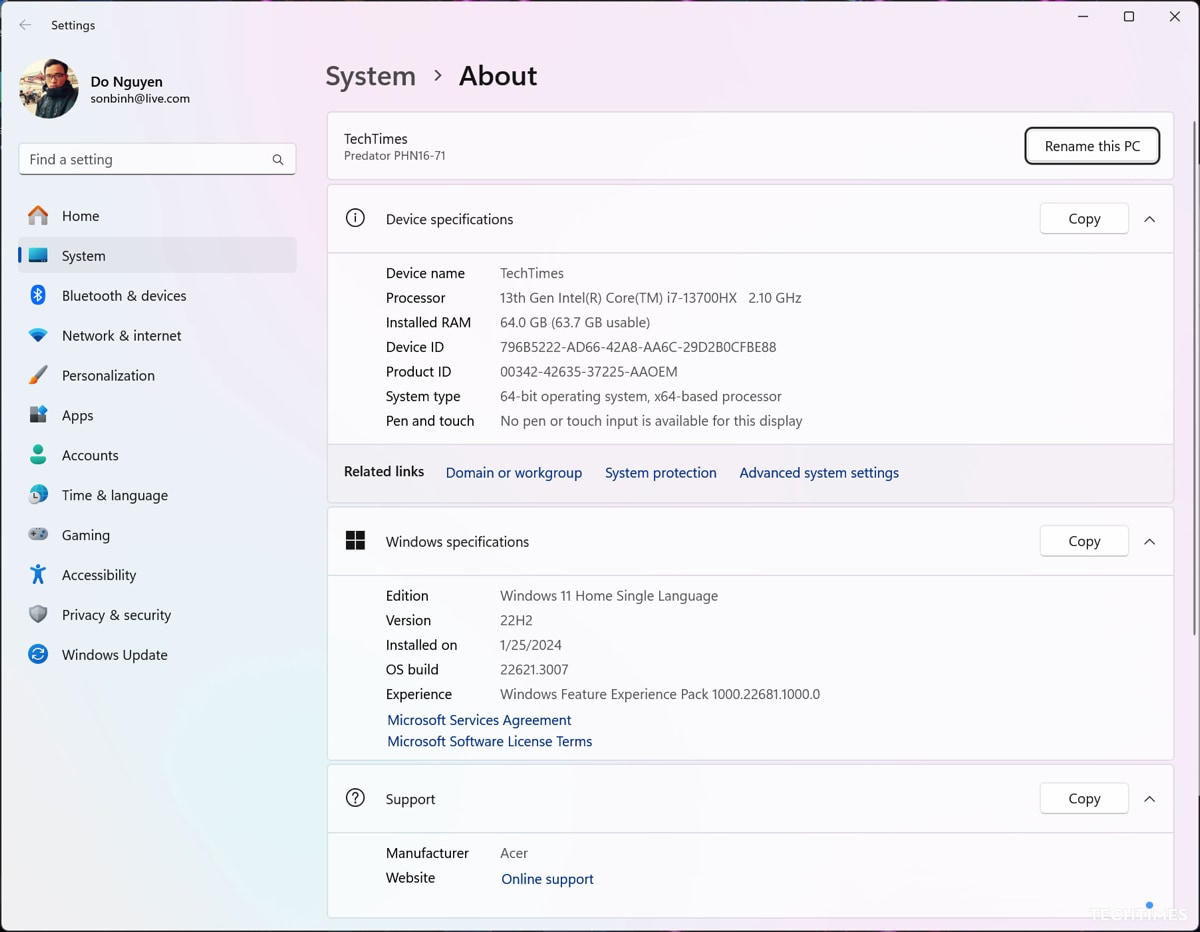Click the Network wifi icon
The image size is (1200, 932).
click(38, 335)
